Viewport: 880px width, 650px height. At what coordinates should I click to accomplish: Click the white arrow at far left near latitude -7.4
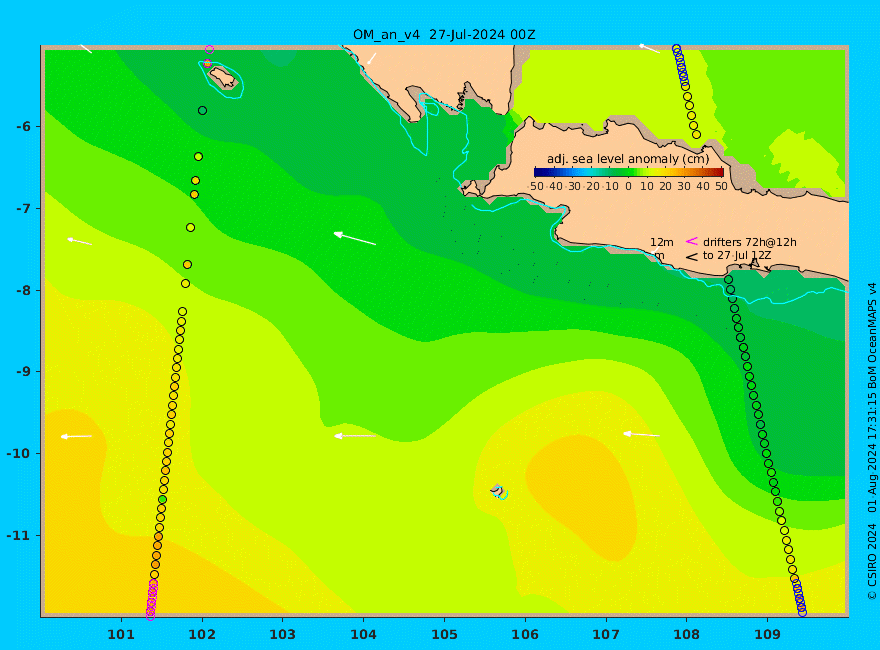tap(79, 241)
